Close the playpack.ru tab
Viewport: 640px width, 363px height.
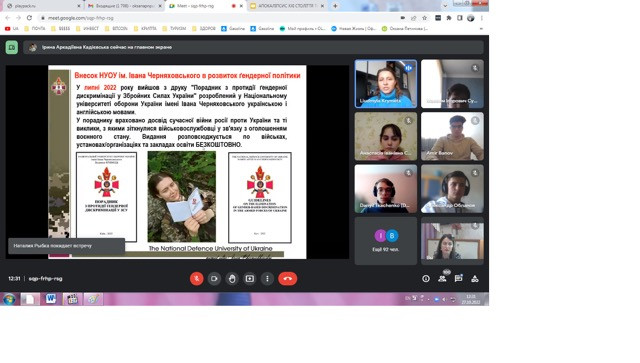(79, 6)
